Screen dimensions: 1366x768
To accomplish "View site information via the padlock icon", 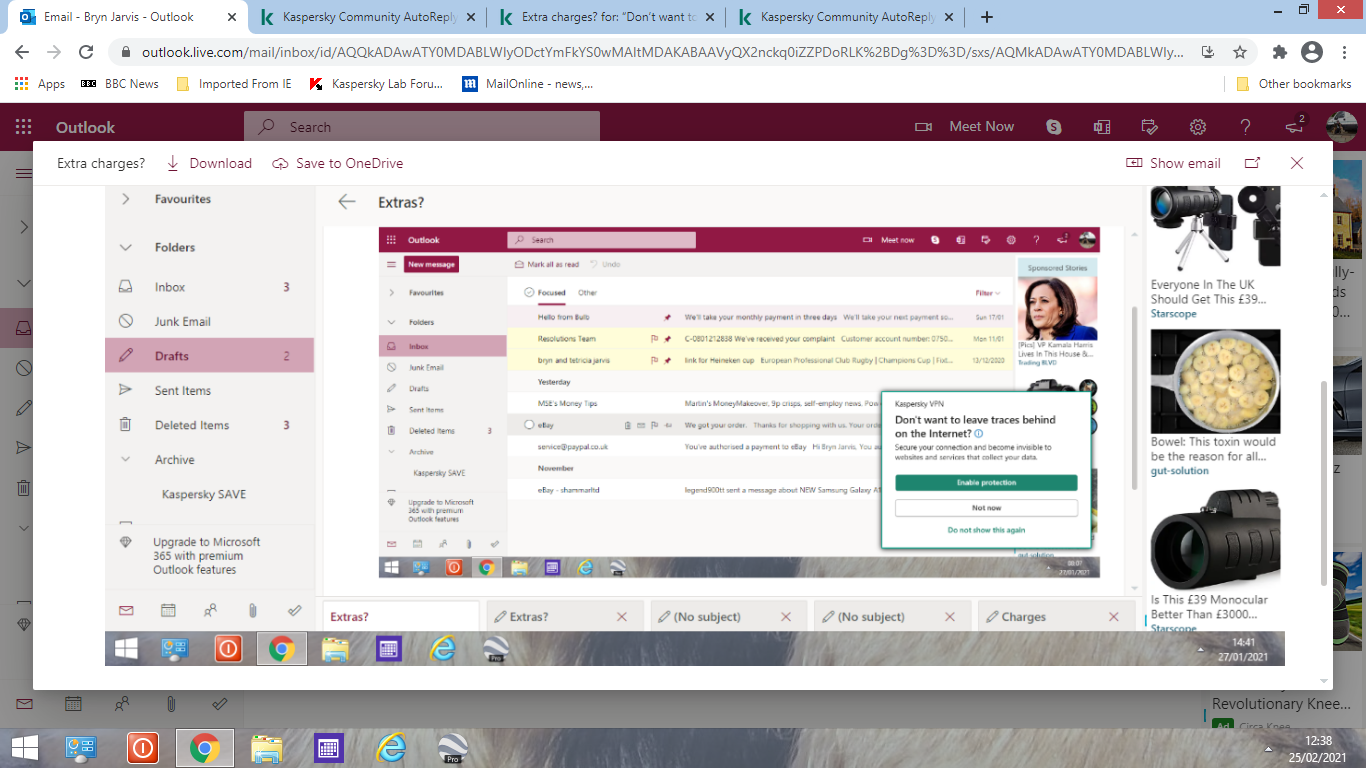I will 125,52.
